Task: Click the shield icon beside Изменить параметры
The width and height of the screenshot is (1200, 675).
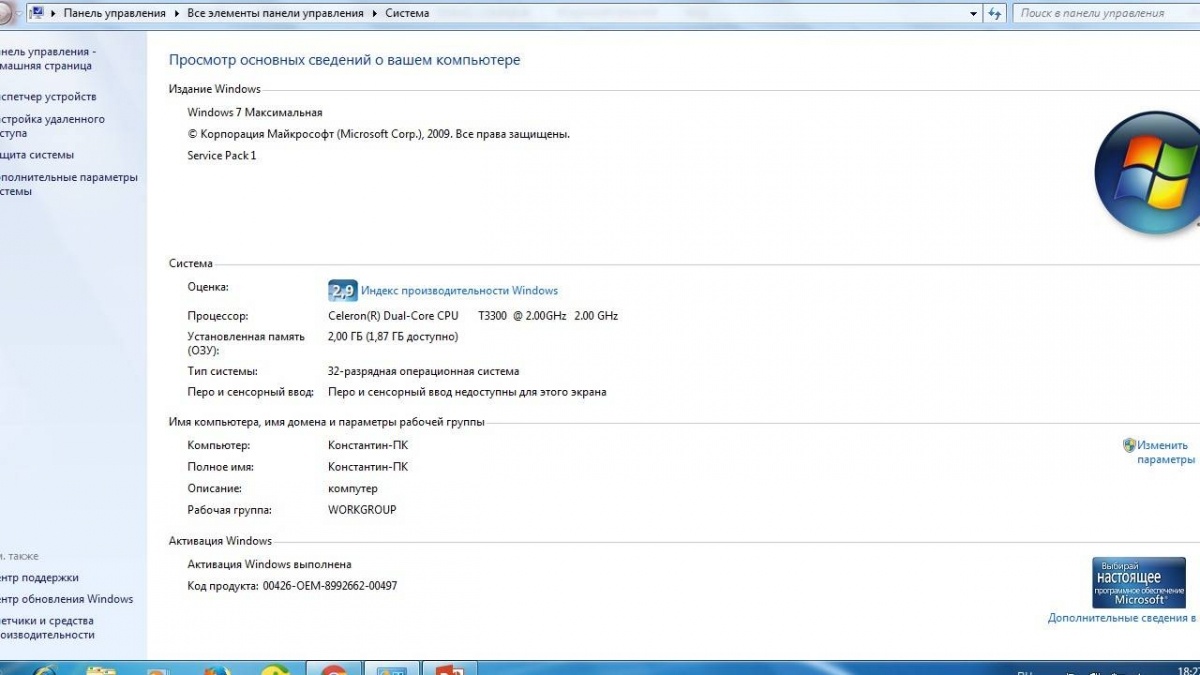Action: point(1129,445)
